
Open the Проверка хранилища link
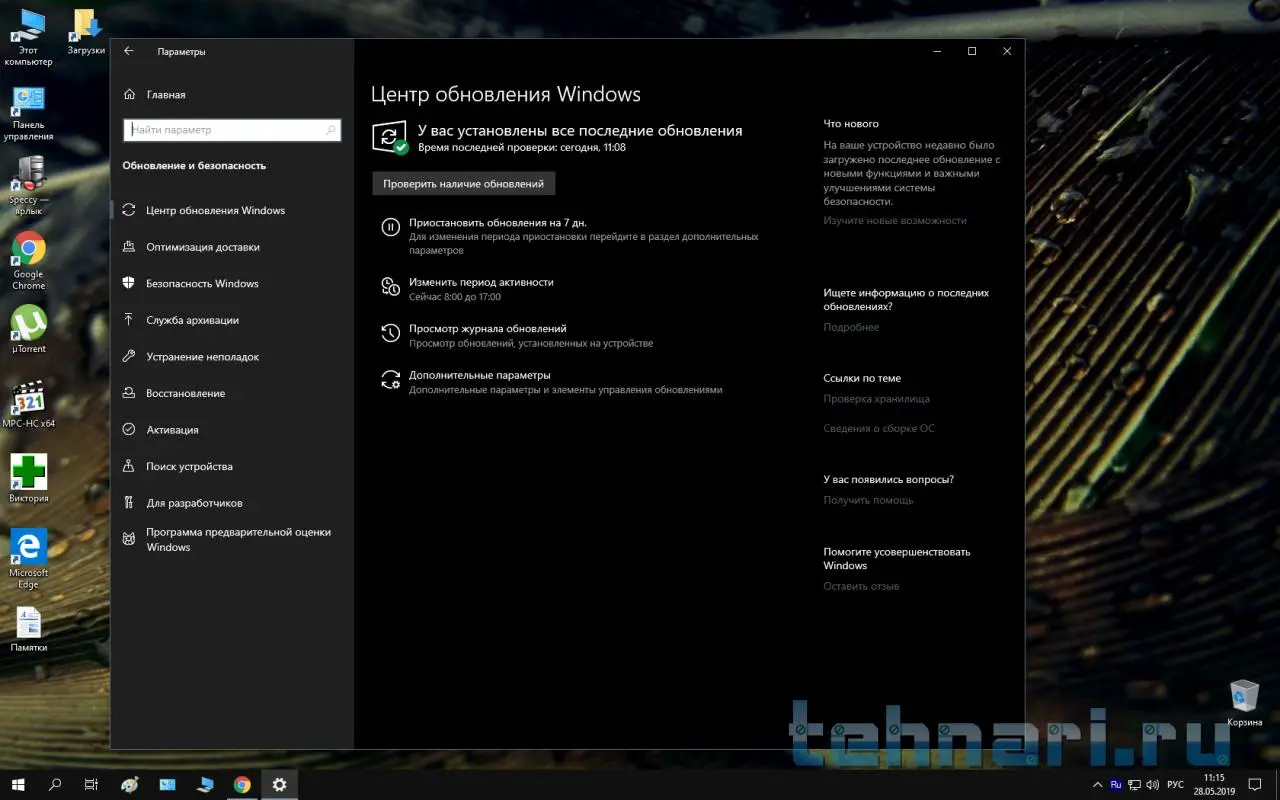(876, 399)
